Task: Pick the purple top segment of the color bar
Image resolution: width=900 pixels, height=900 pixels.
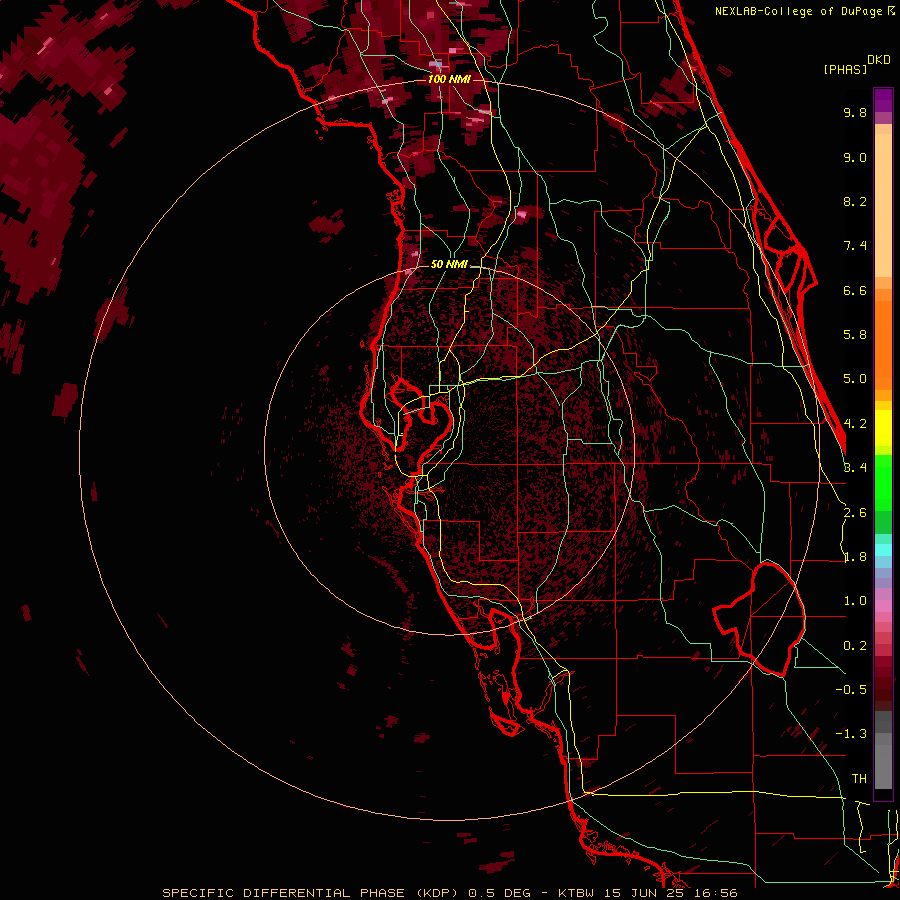Action: tap(883, 100)
